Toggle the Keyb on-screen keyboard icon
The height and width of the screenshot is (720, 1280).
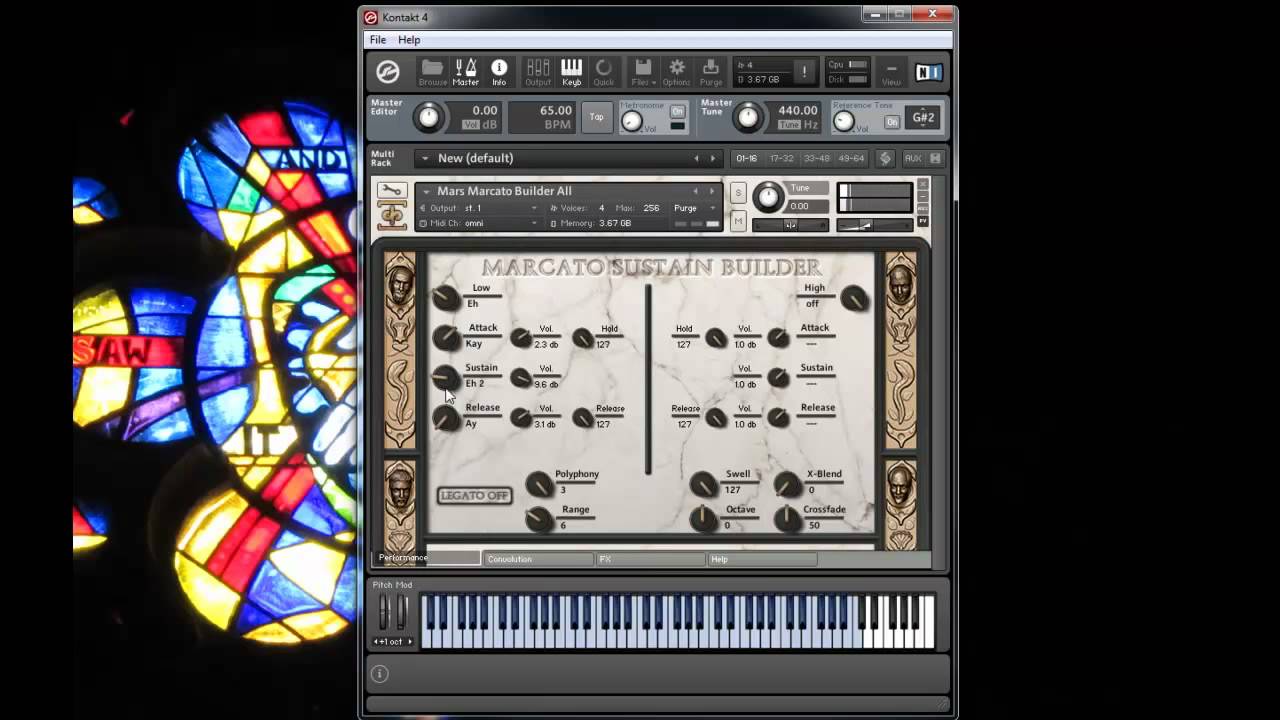(x=571, y=71)
